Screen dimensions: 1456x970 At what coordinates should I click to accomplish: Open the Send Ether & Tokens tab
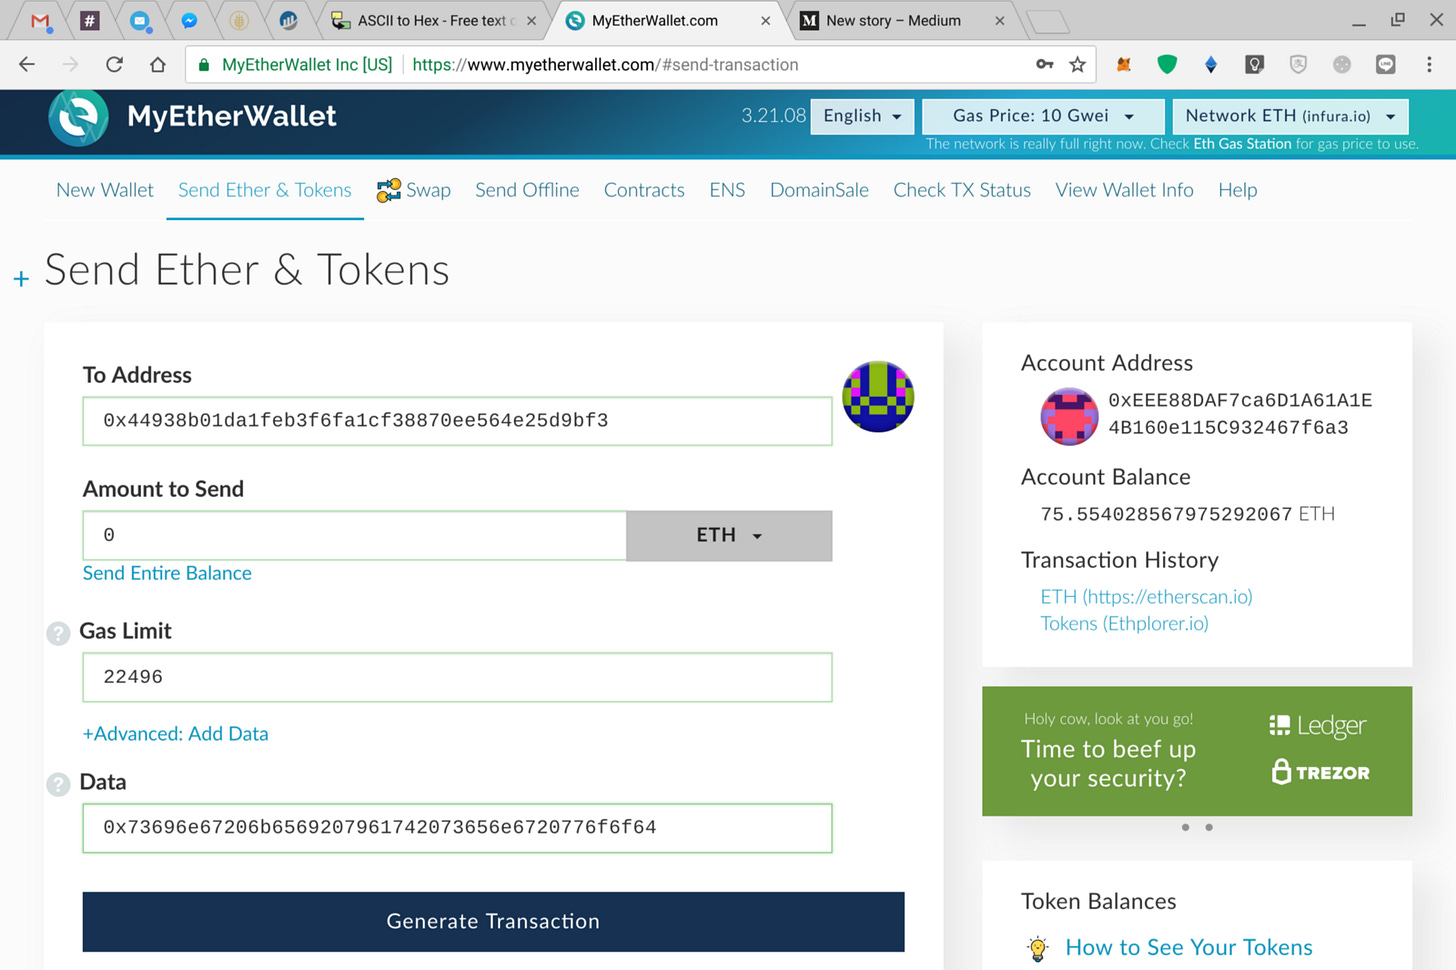pyautogui.click(x=265, y=190)
